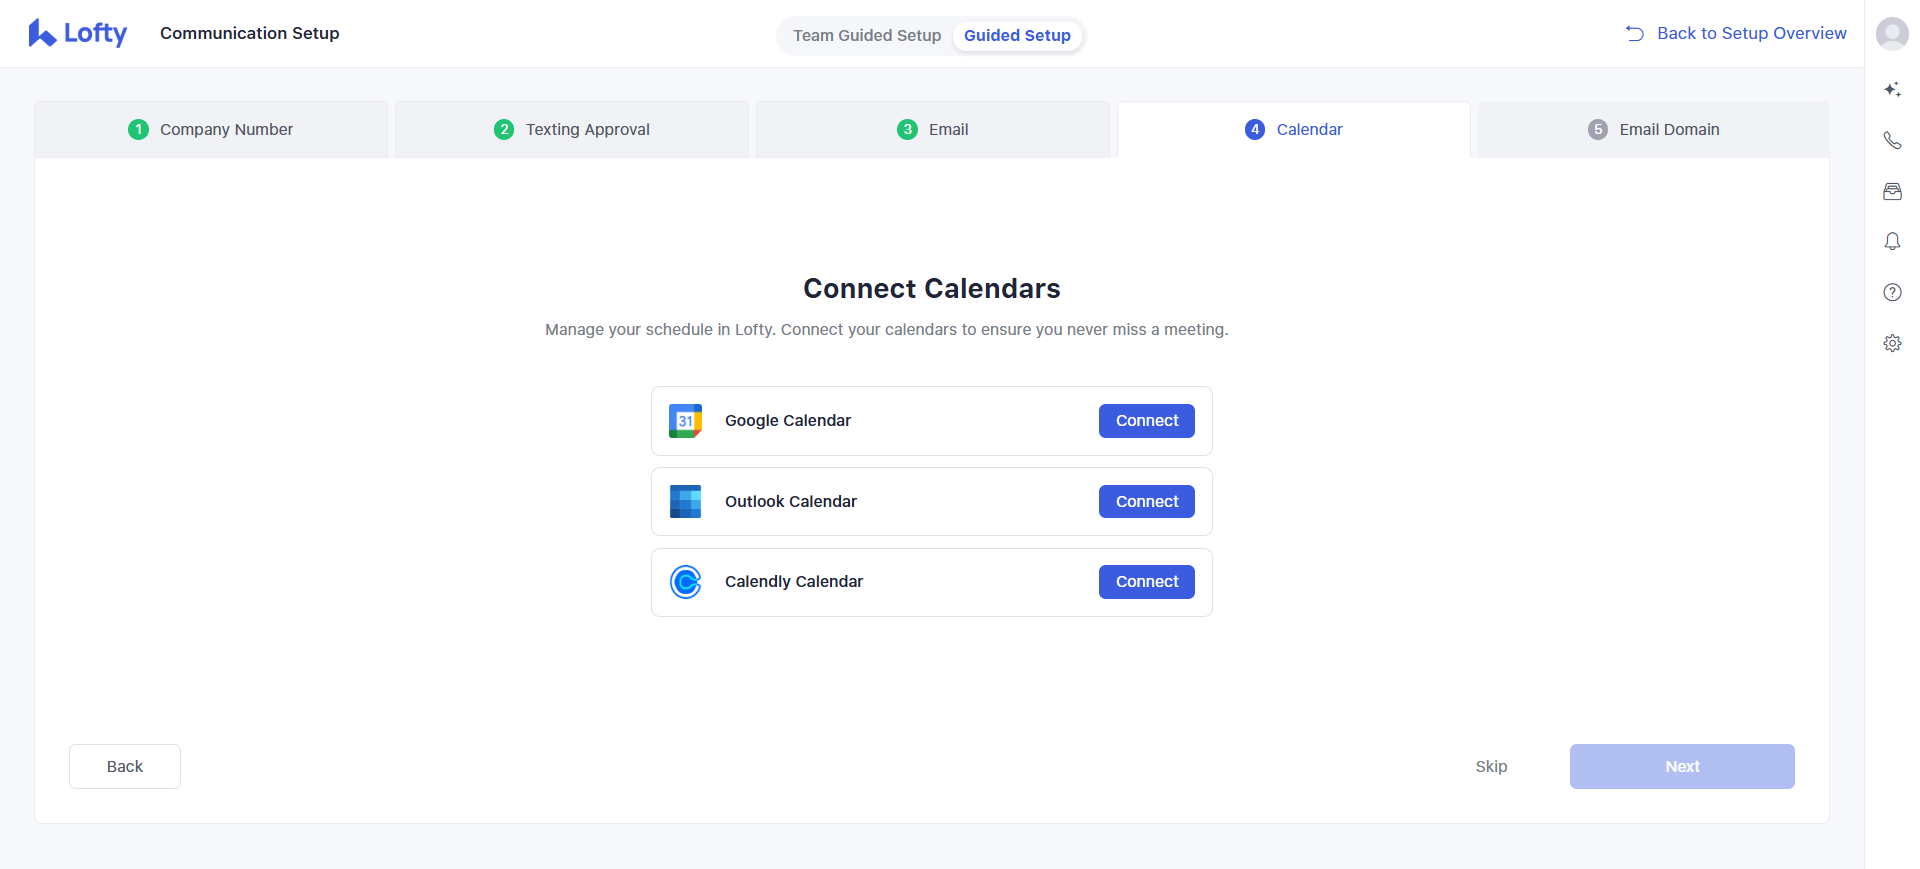This screenshot has height=869, width=1920.
Task: Open the notifications bell
Action: pyautogui.click(x=1892, y=242)
